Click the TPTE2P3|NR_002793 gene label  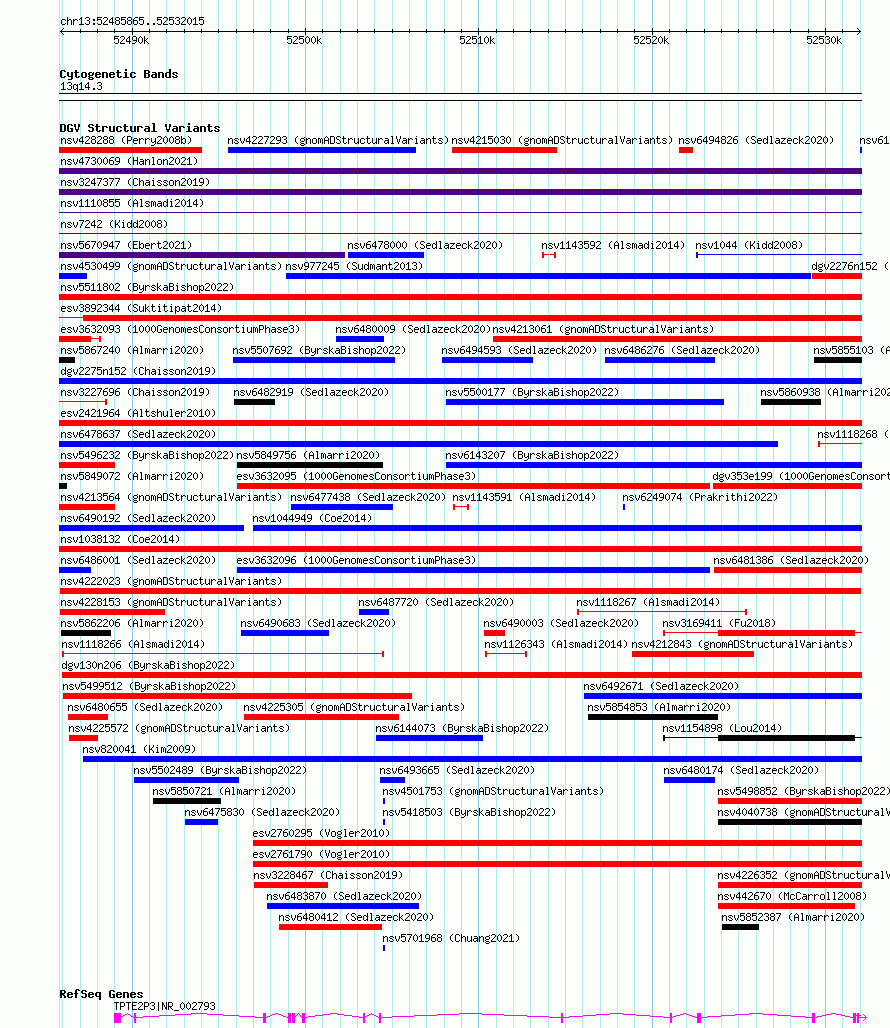click(x=164, y=1006)
